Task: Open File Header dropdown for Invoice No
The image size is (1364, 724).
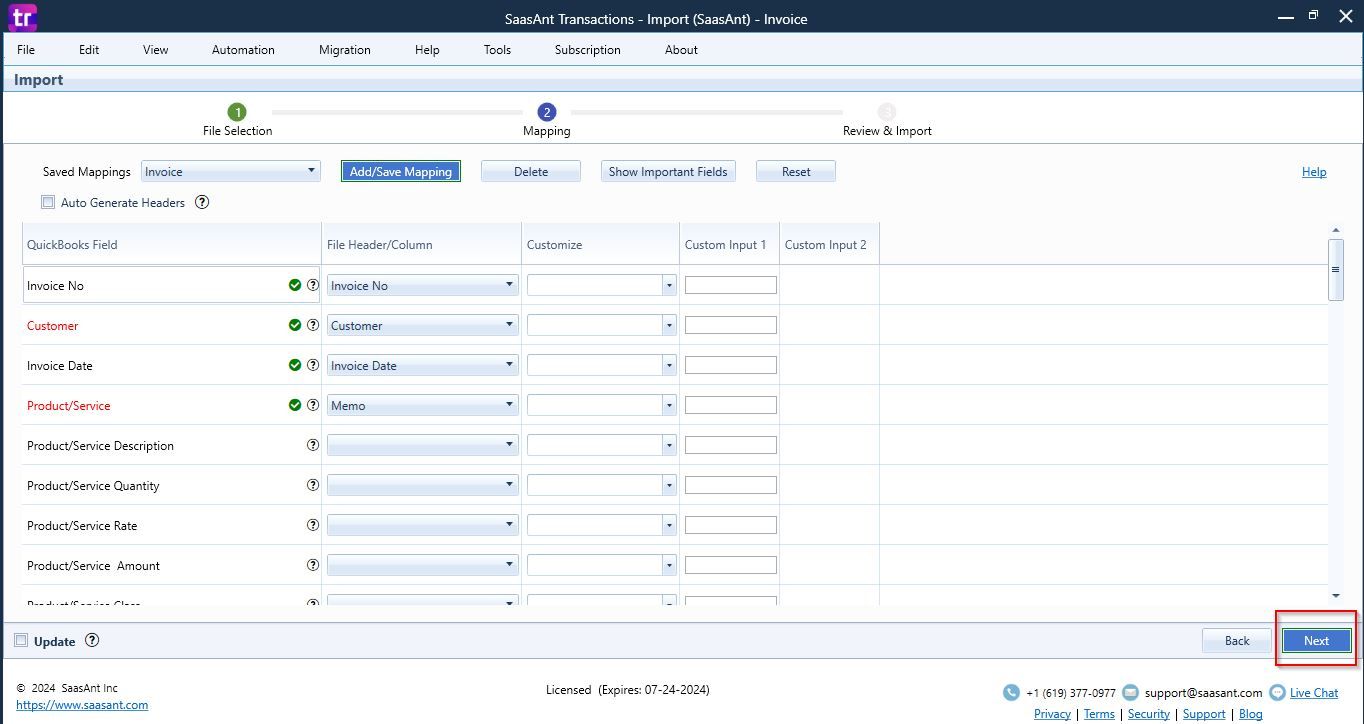Action: tap(422, 285)
